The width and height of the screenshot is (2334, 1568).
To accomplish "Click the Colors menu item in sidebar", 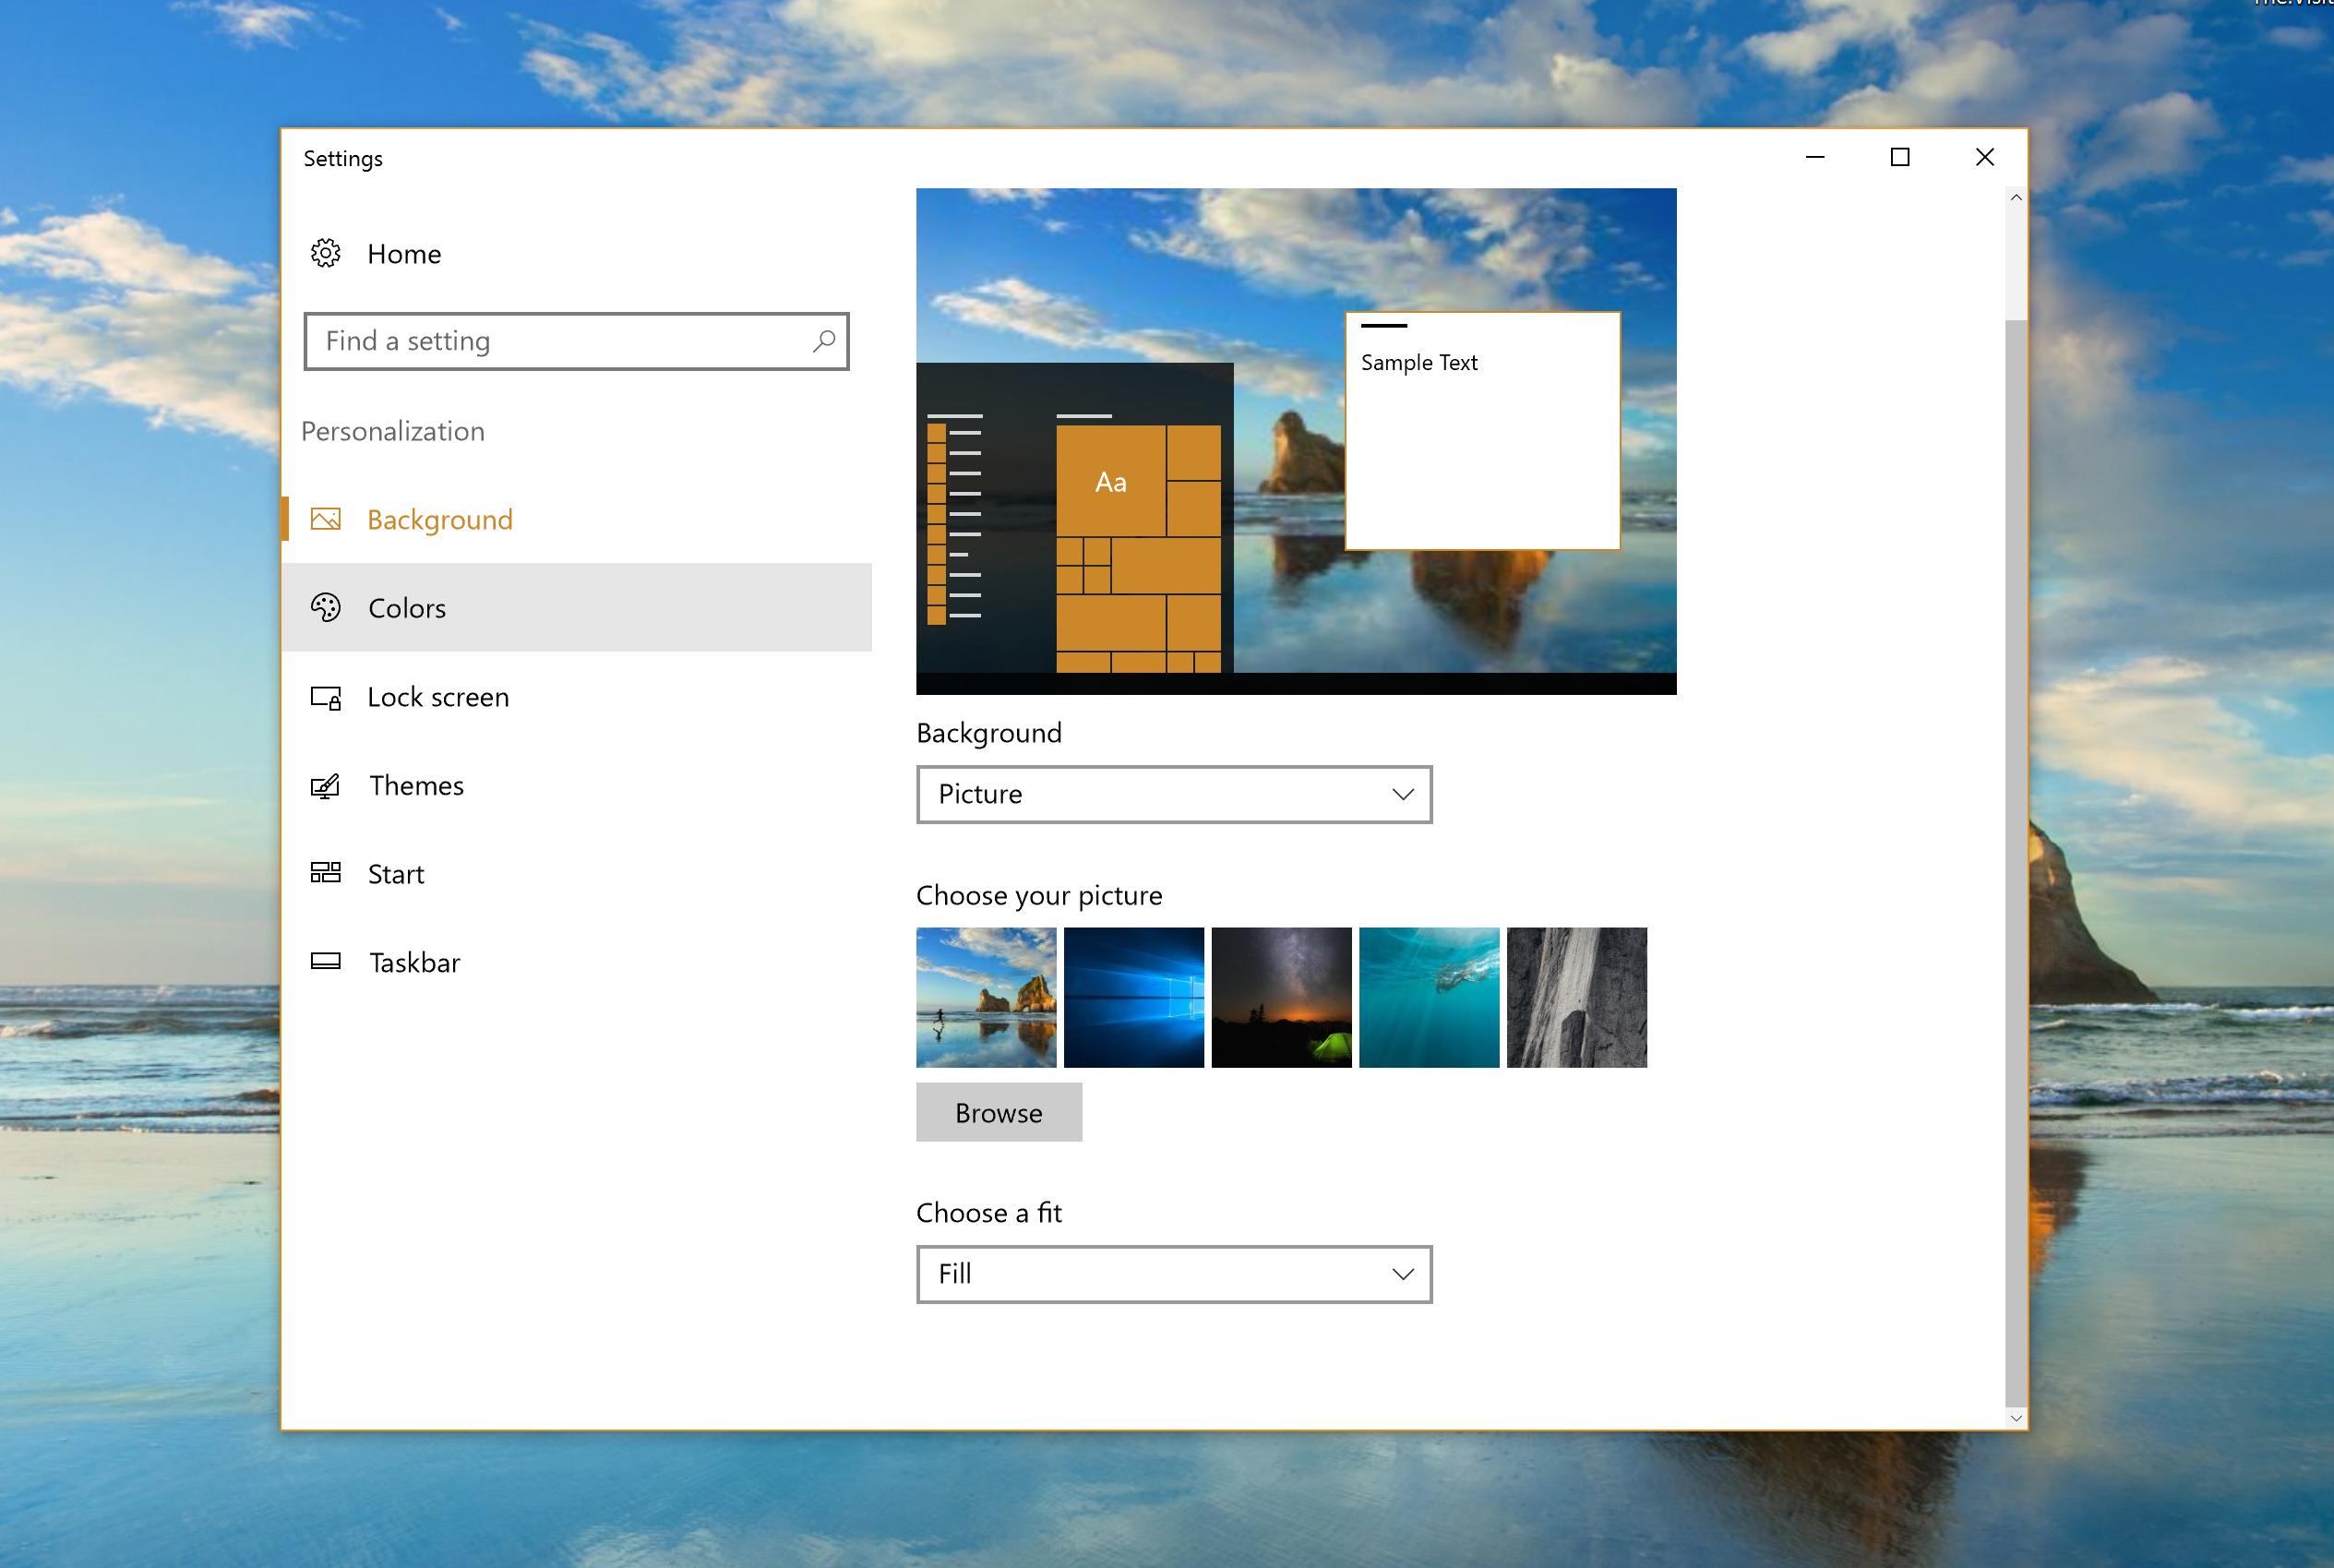I will pyautogui.click(x=406, y=607).
